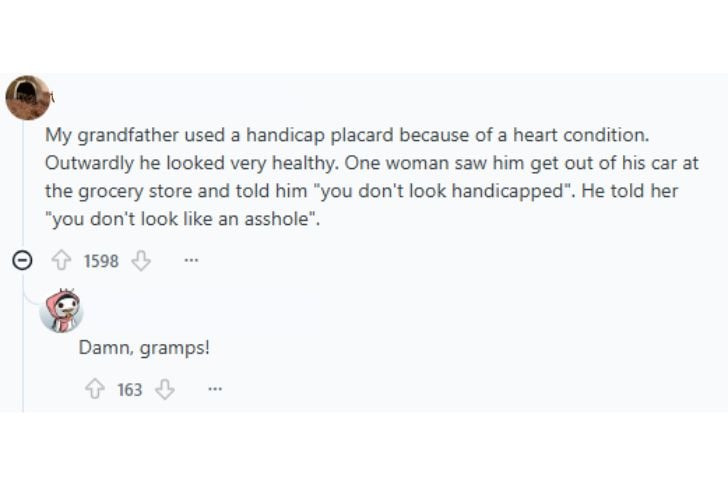Screen dimensions: 728x485
Task: Collapse the comment thread with minus circle
Action: tap(22, 261)
